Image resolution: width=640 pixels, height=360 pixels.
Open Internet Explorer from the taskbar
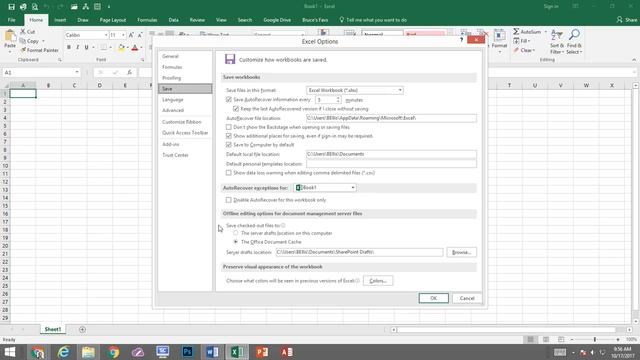click(x=64, y=352)
